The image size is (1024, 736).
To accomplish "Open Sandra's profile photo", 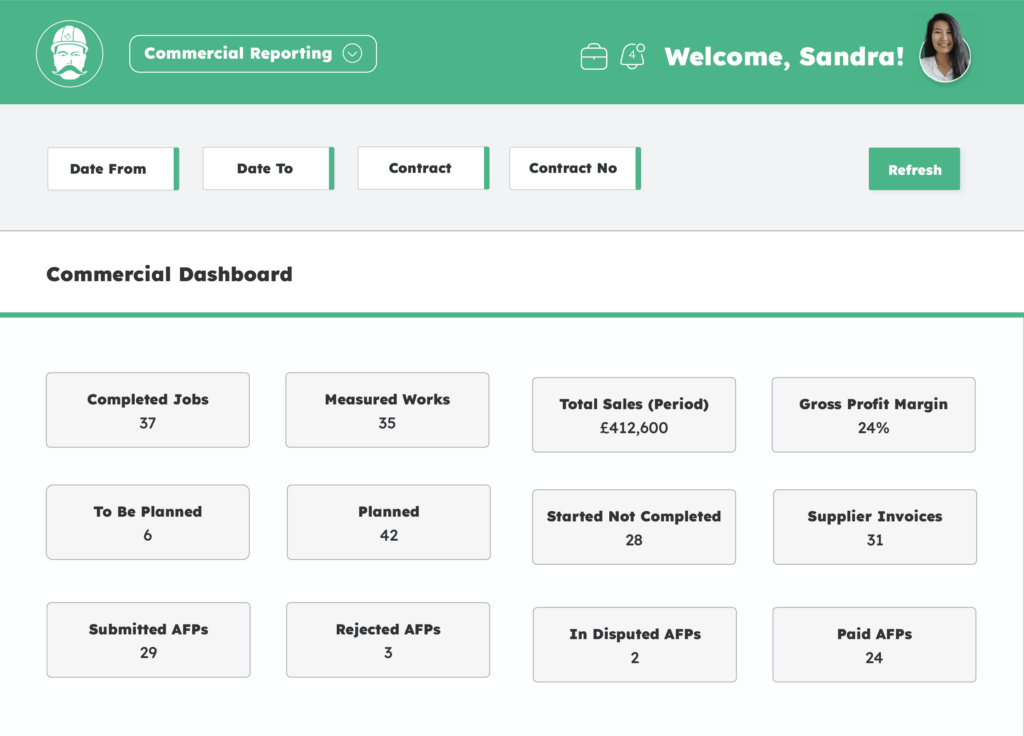I will [x=944, y=48].
